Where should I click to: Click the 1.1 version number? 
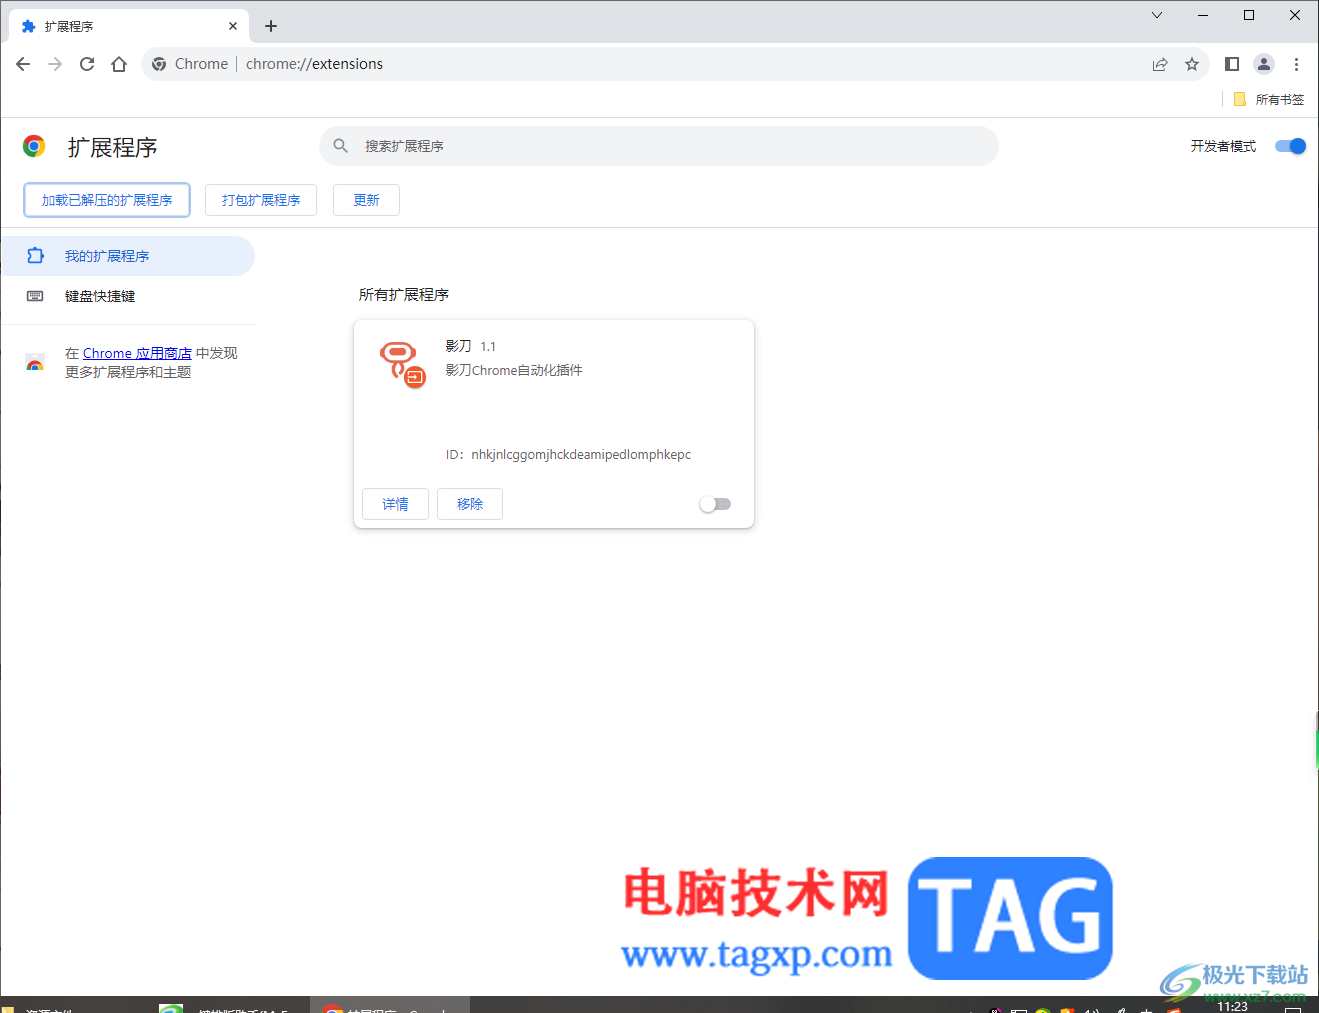488,346
